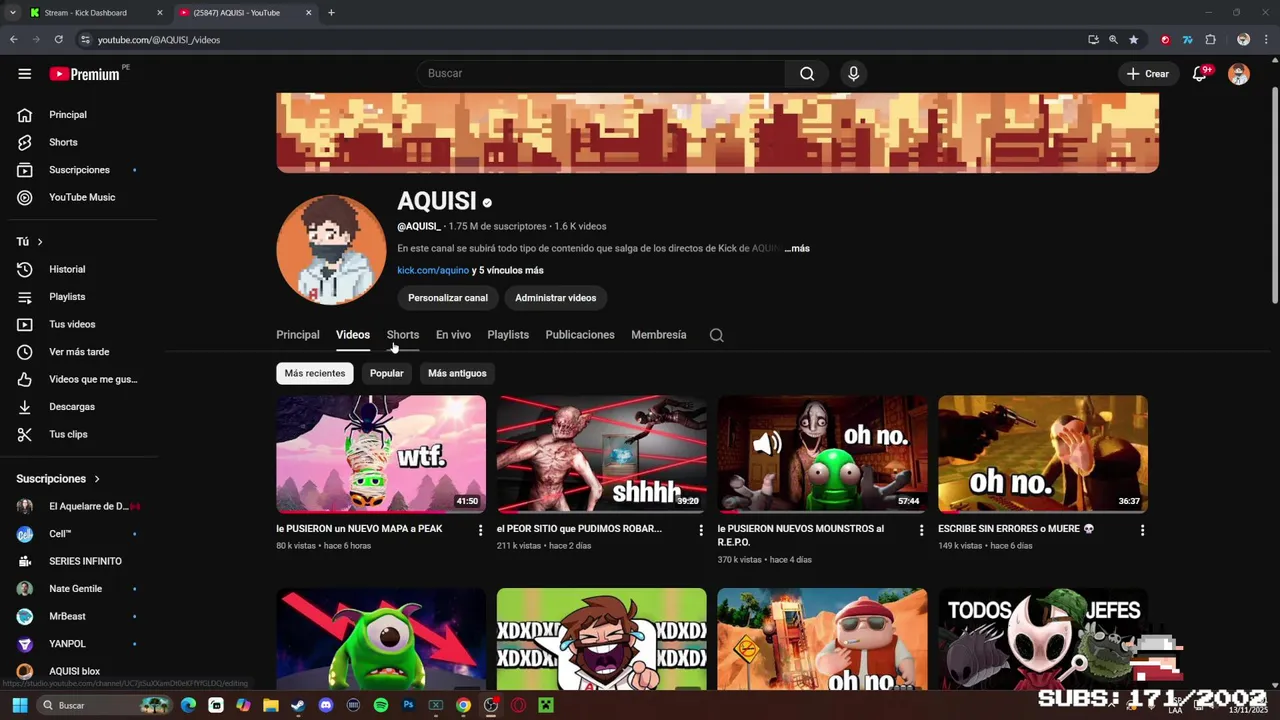This screenshot has width=1280, height=720.
Task: Open the tab search dropdown arrow
Action: (13, 13)
